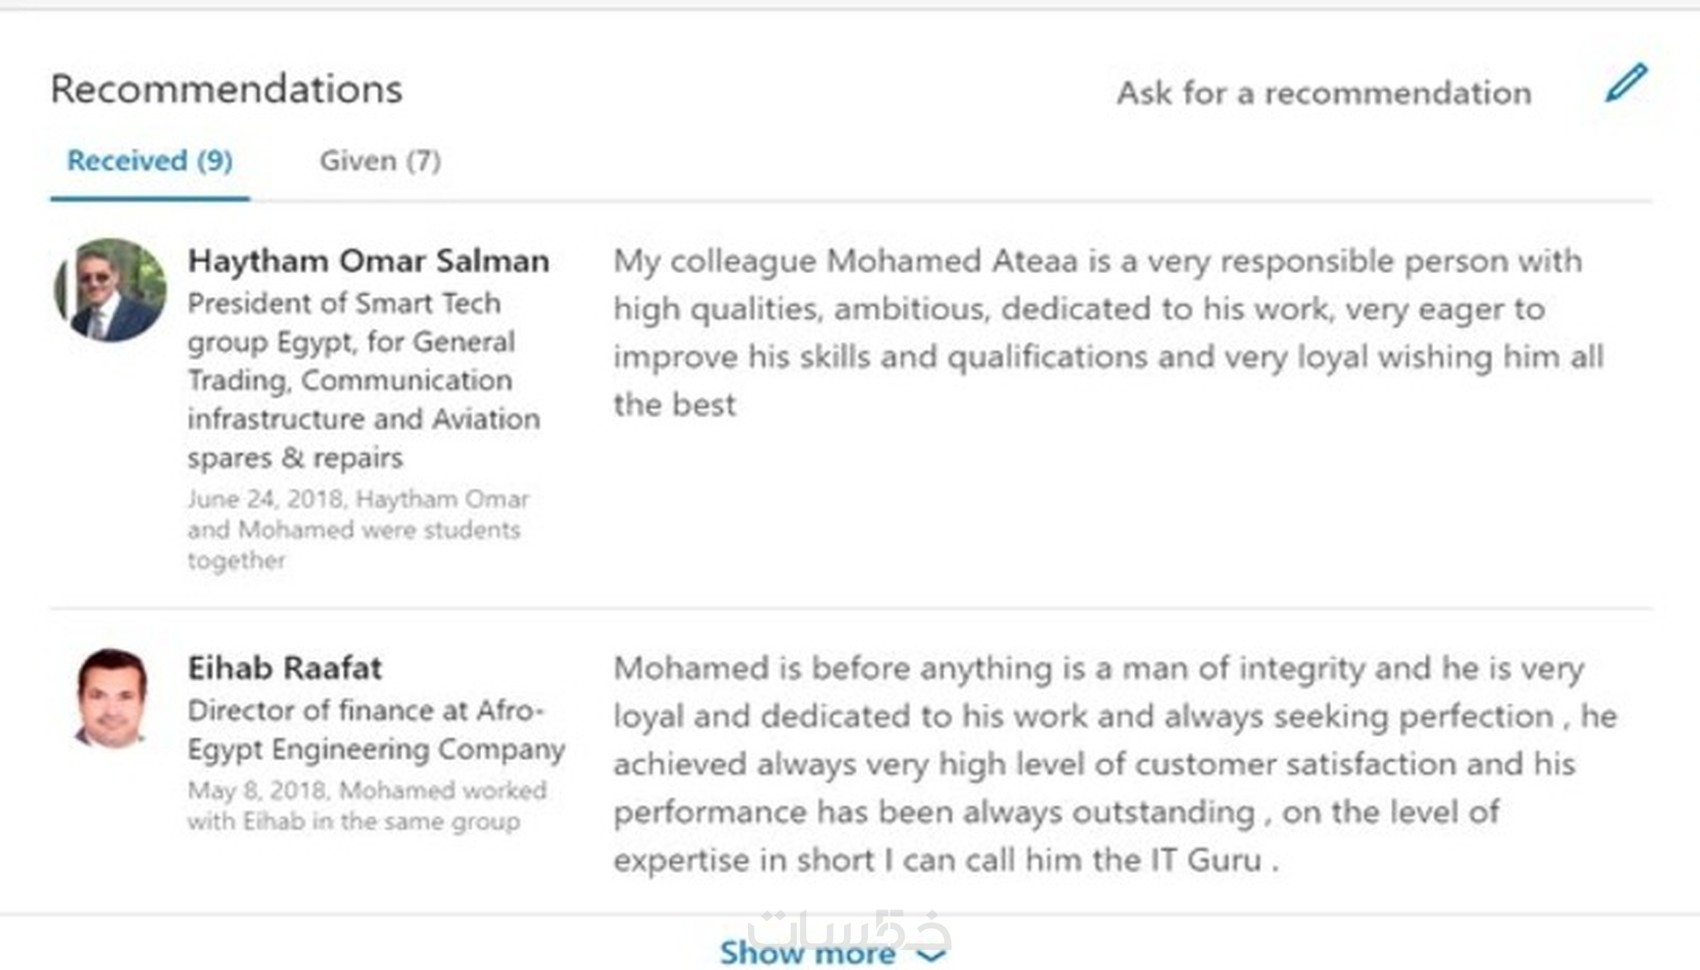Click the Recommendations section heading

226,89
